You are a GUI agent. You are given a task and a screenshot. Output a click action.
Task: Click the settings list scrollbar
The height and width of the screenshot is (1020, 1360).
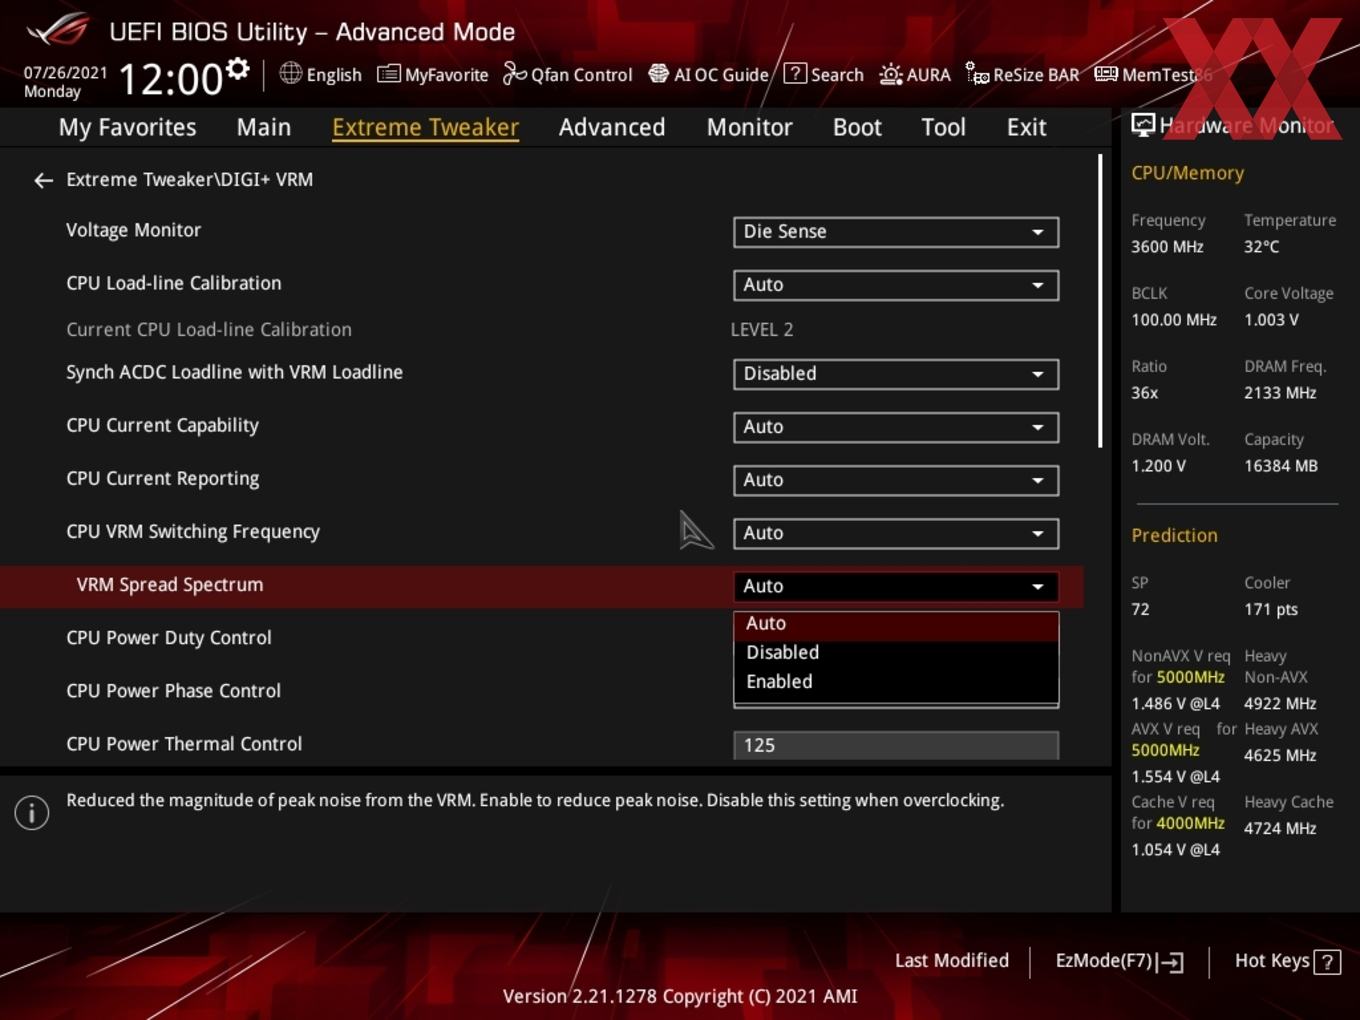click(x=1100, y=300)
